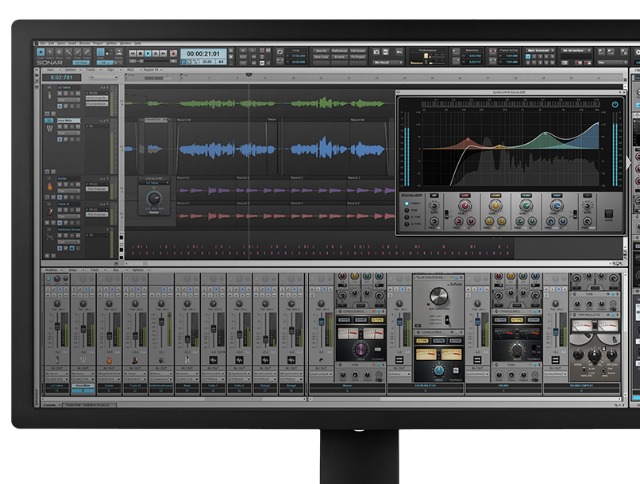Viewport: 640px width, 484px height.
Task: Click the Guitar strip volume fader
Action: pyautogui.click(x=109, y=335)
